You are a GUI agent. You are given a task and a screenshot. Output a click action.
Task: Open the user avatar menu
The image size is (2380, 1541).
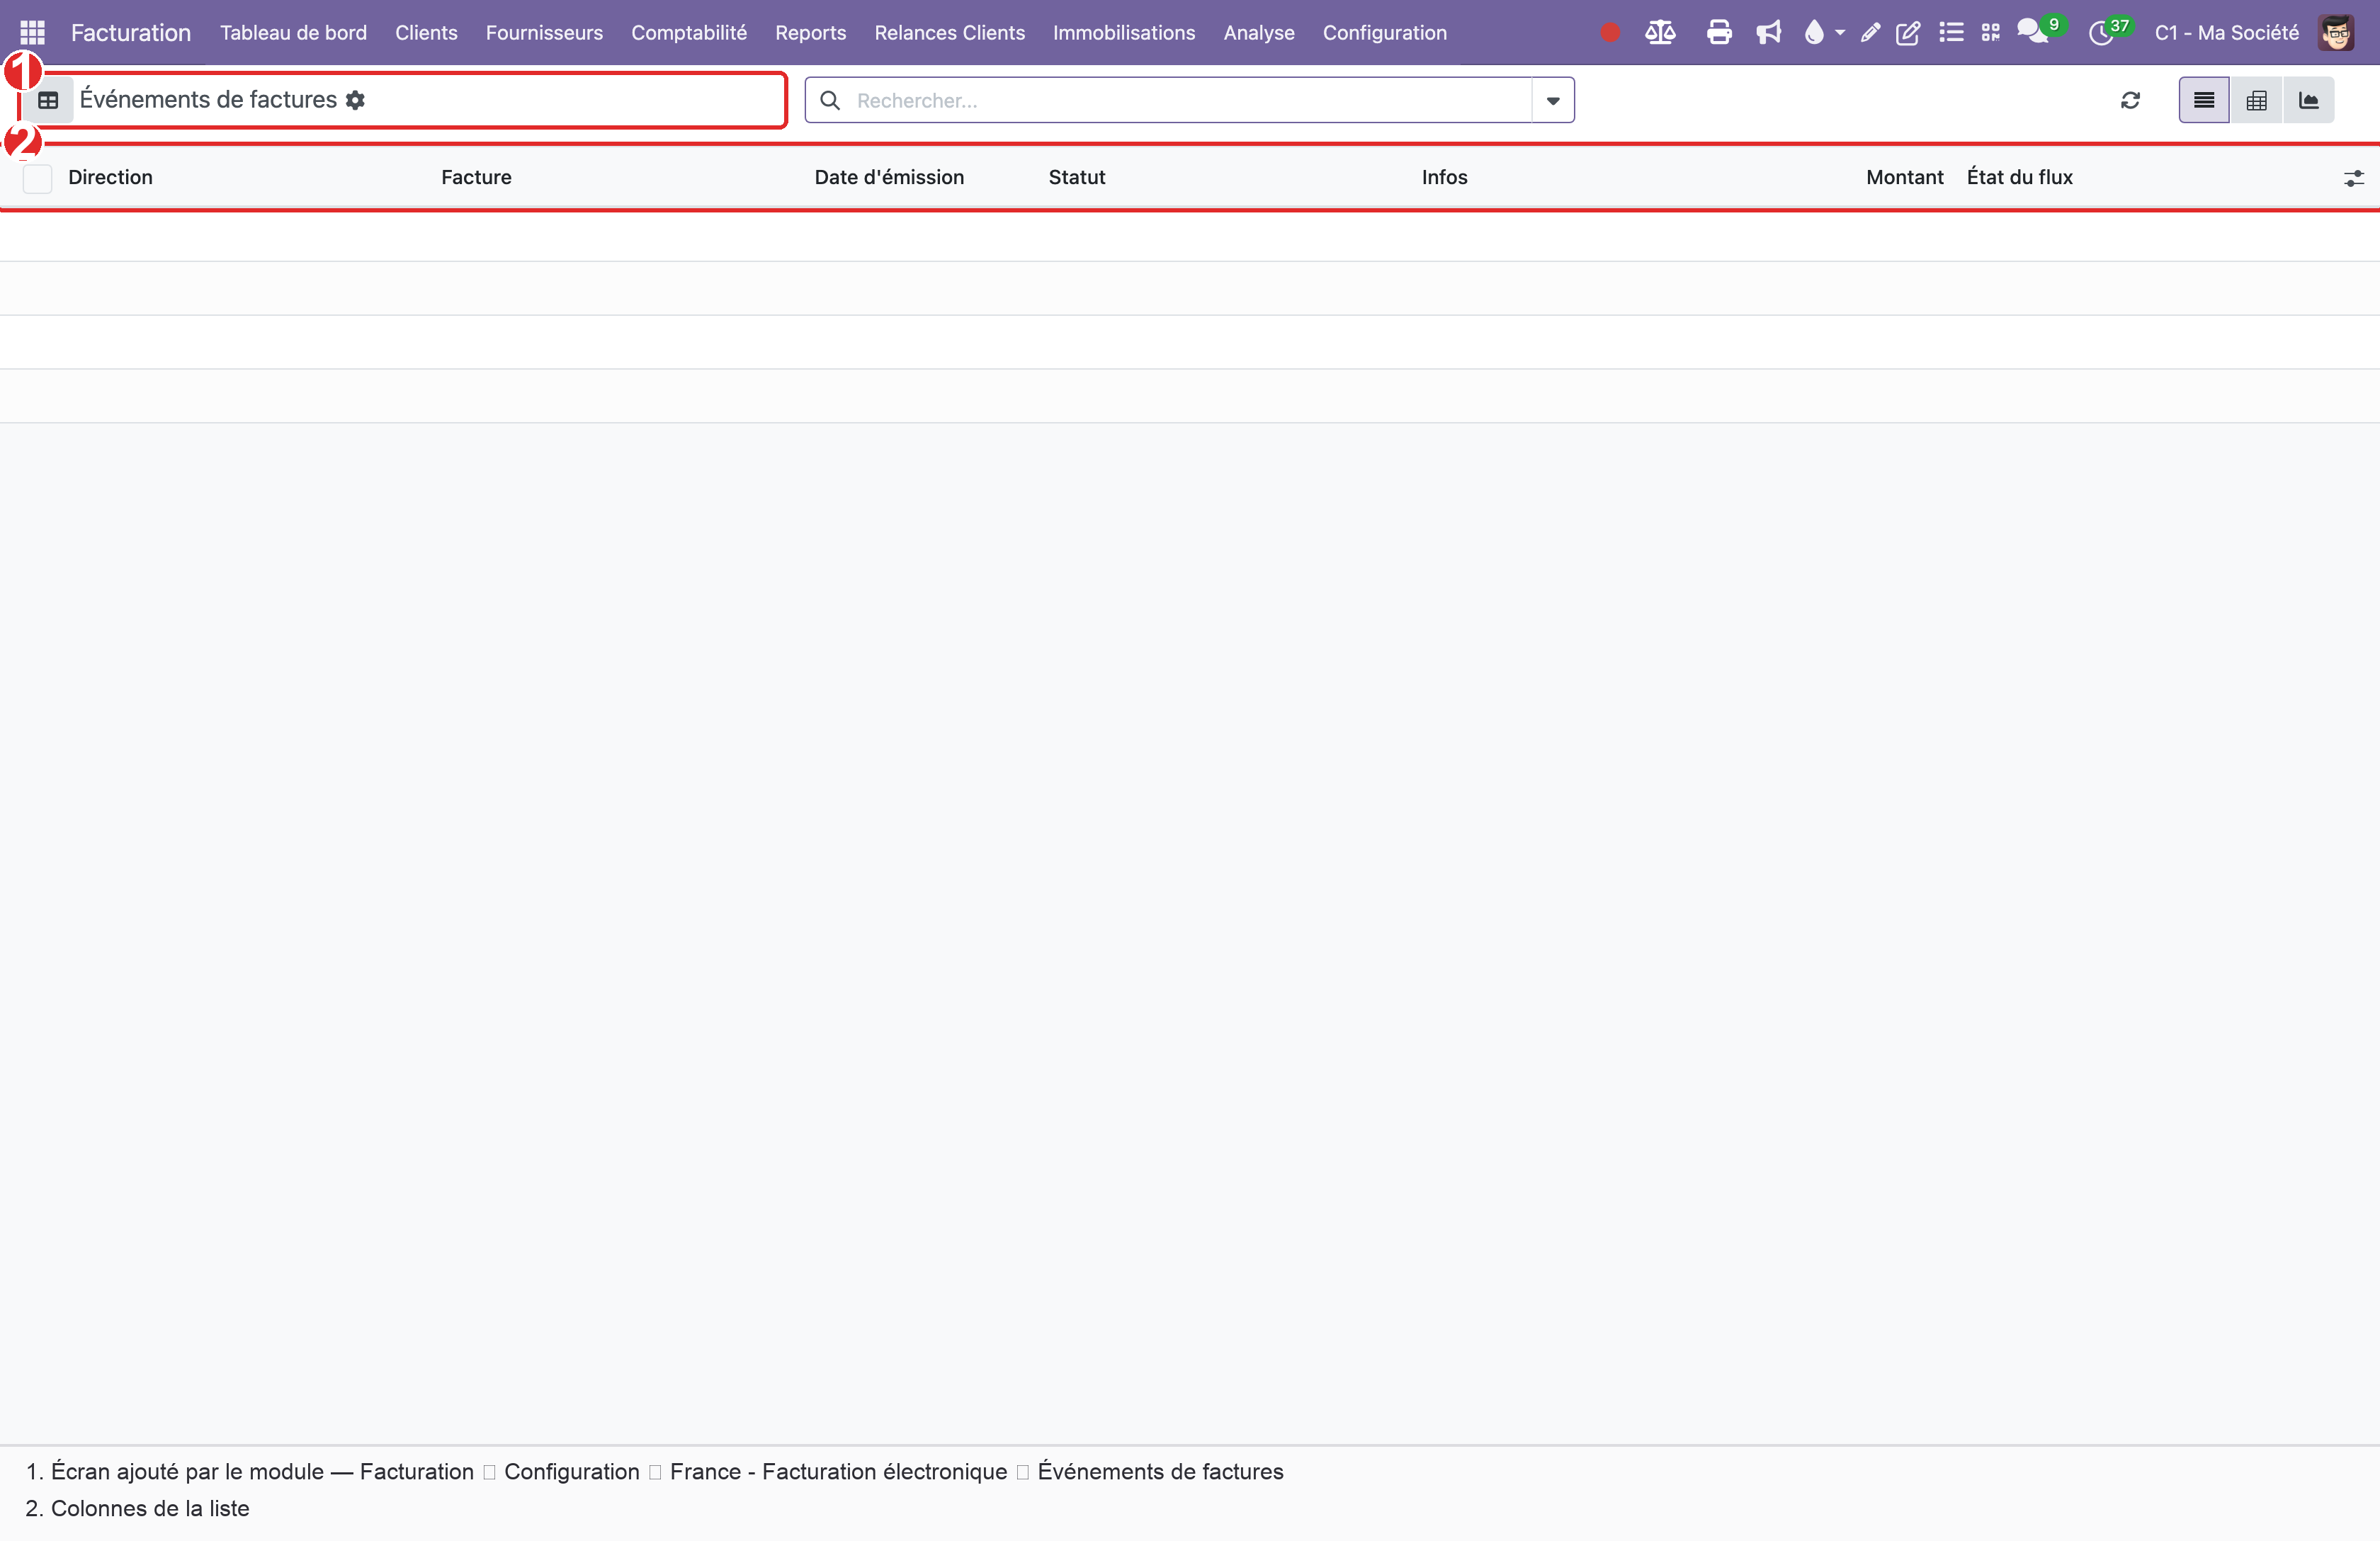pyautogui.click(x=2336, y=33)
